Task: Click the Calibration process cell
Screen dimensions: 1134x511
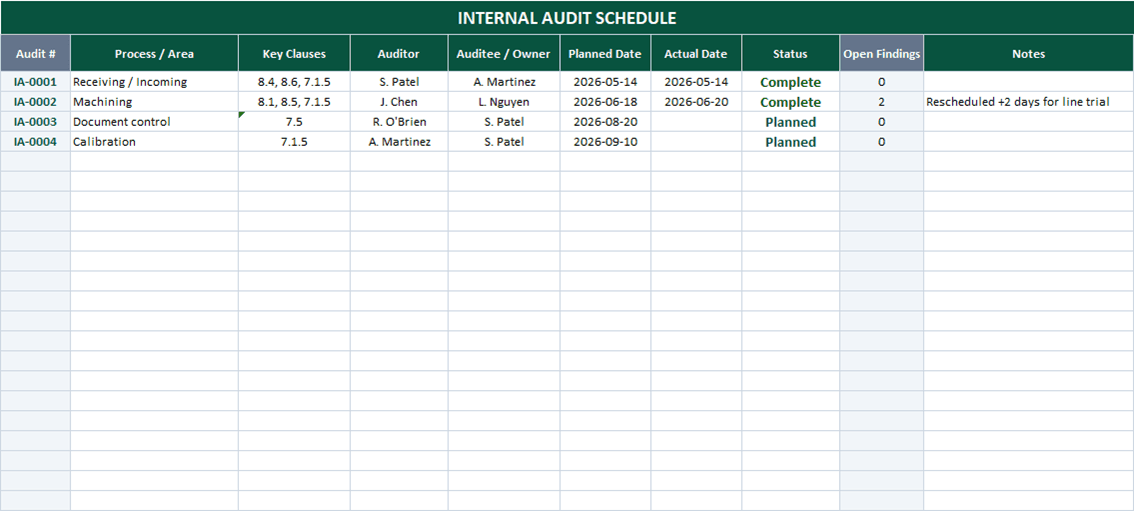Action: coord(154,142)
